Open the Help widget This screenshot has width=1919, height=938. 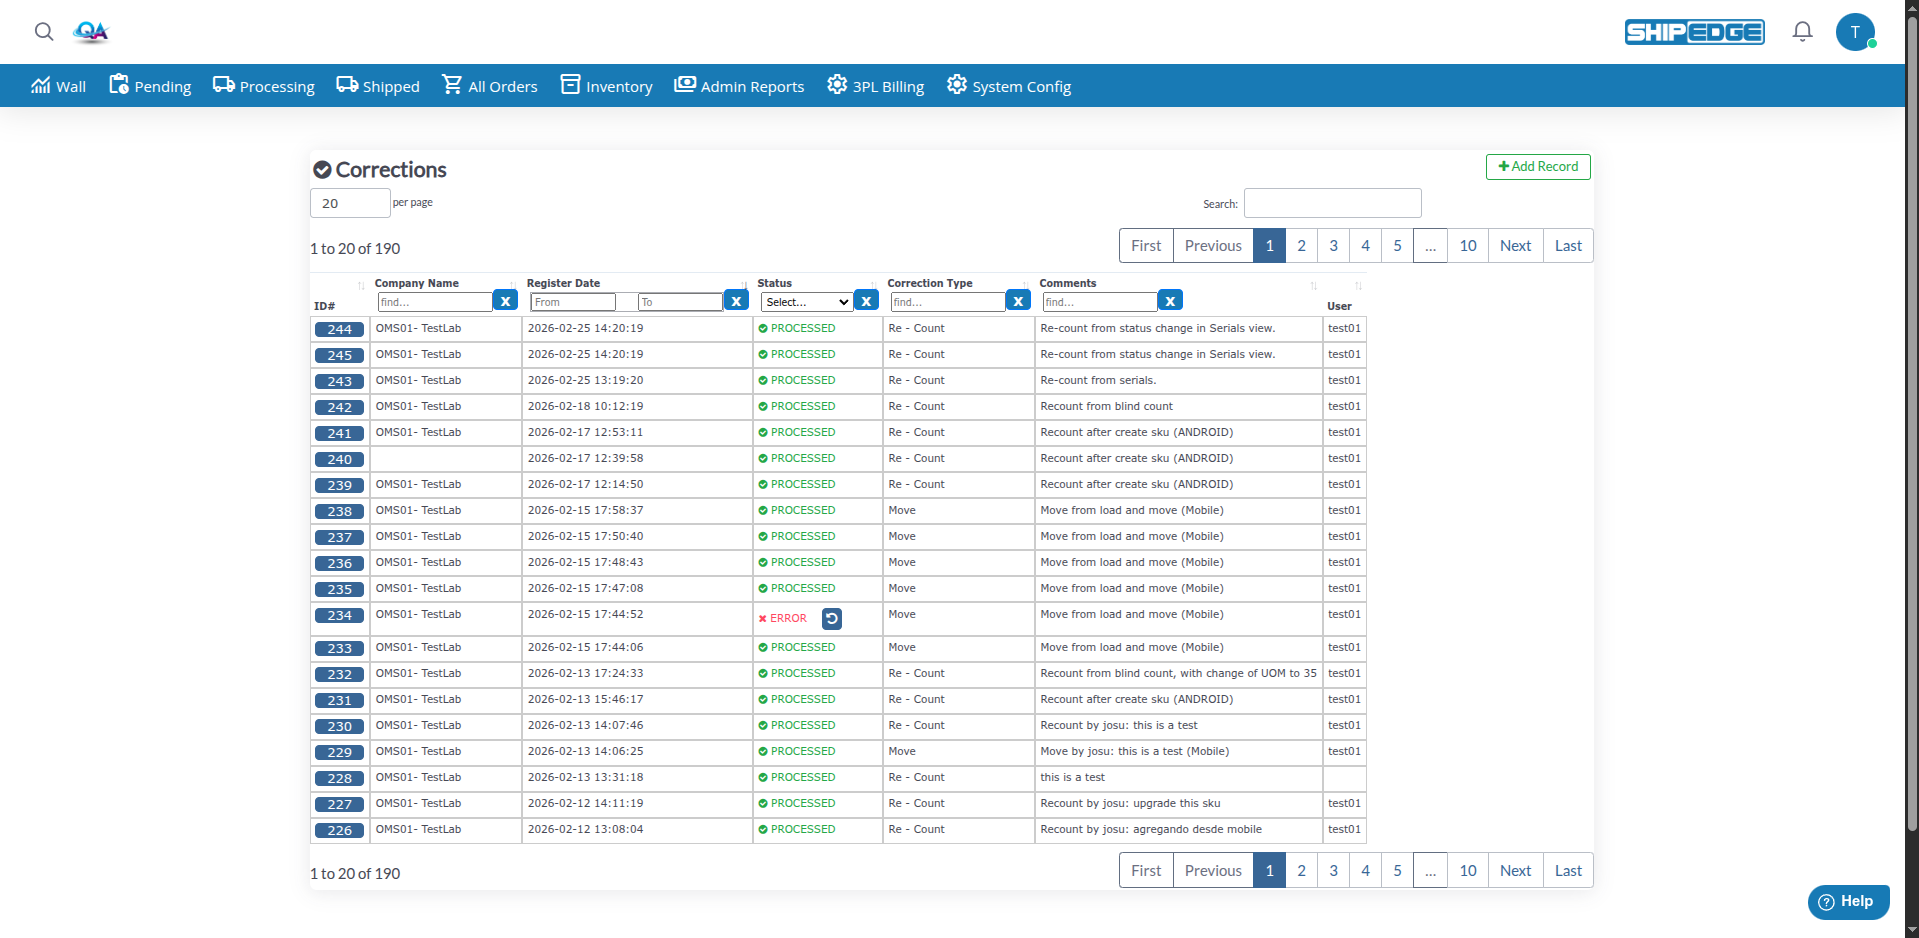(1847, 902)
